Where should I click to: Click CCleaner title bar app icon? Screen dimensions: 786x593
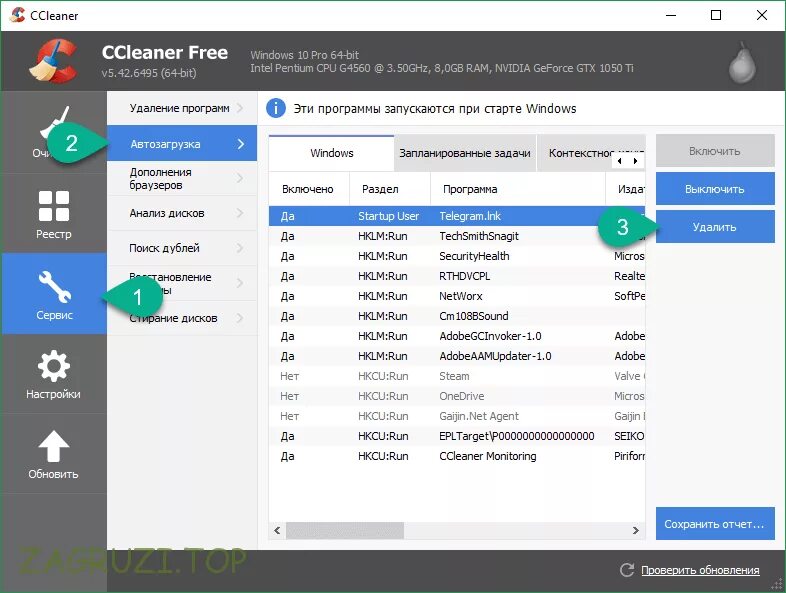point(18,15)
